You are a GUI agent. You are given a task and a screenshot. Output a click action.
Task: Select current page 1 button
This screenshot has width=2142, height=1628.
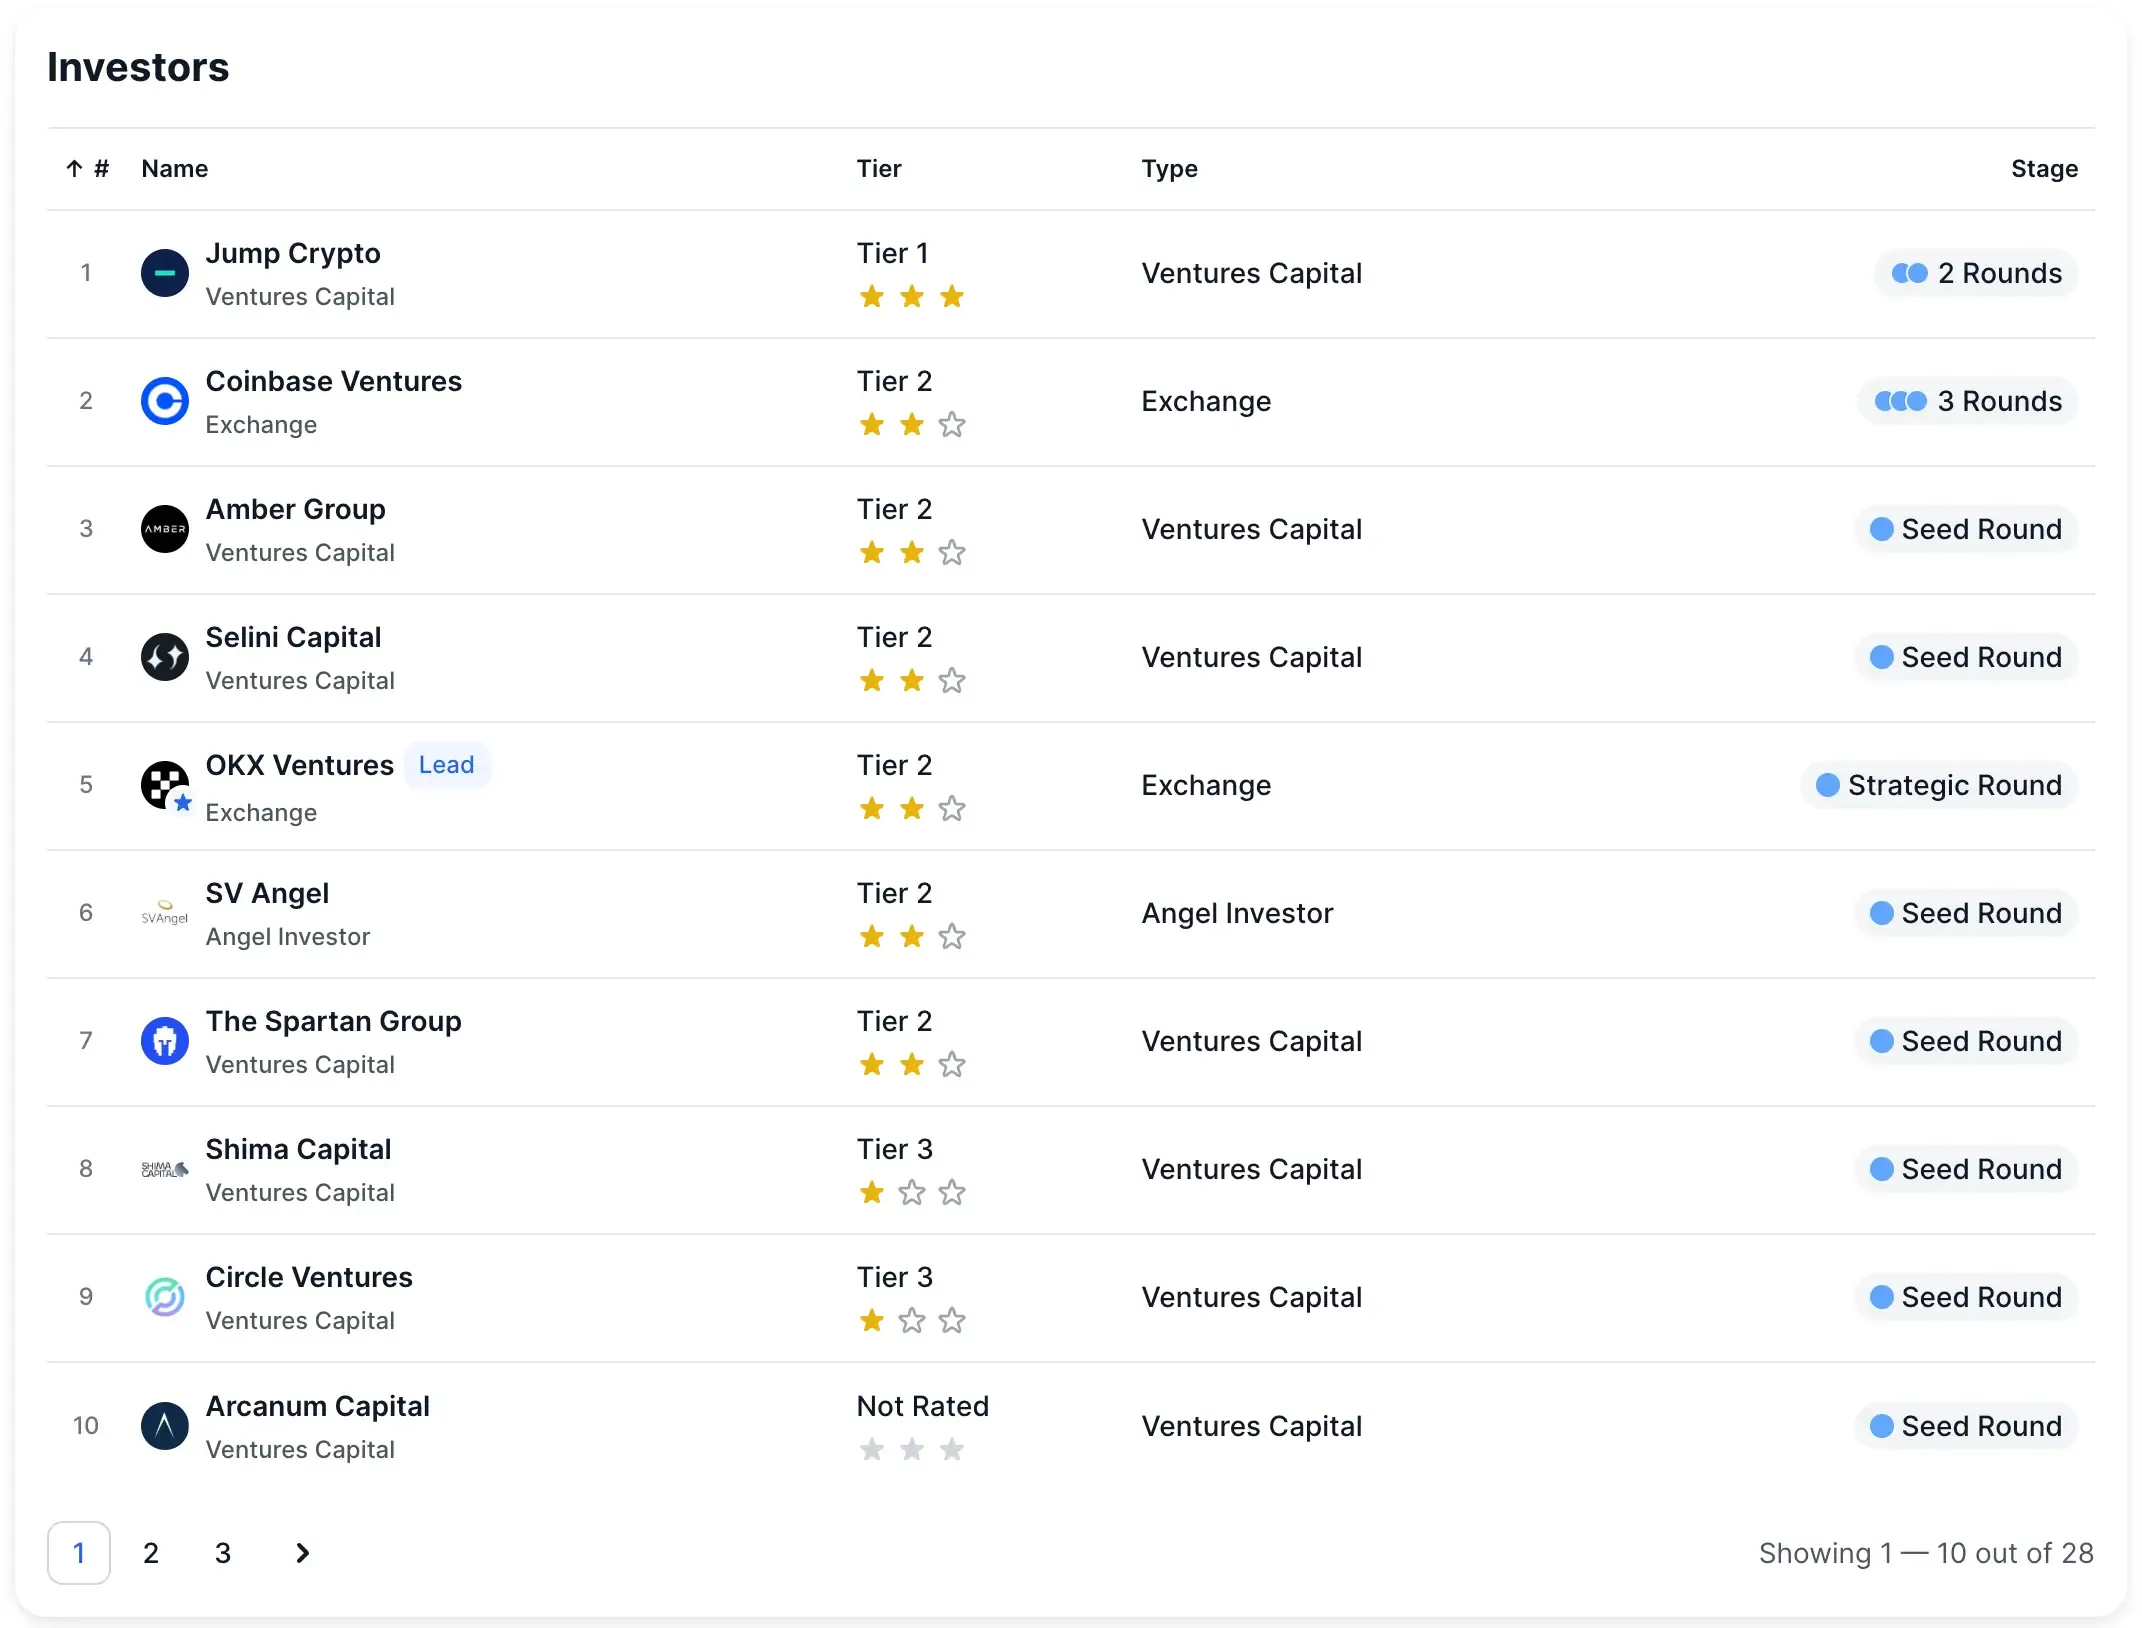click(79, 1553)
